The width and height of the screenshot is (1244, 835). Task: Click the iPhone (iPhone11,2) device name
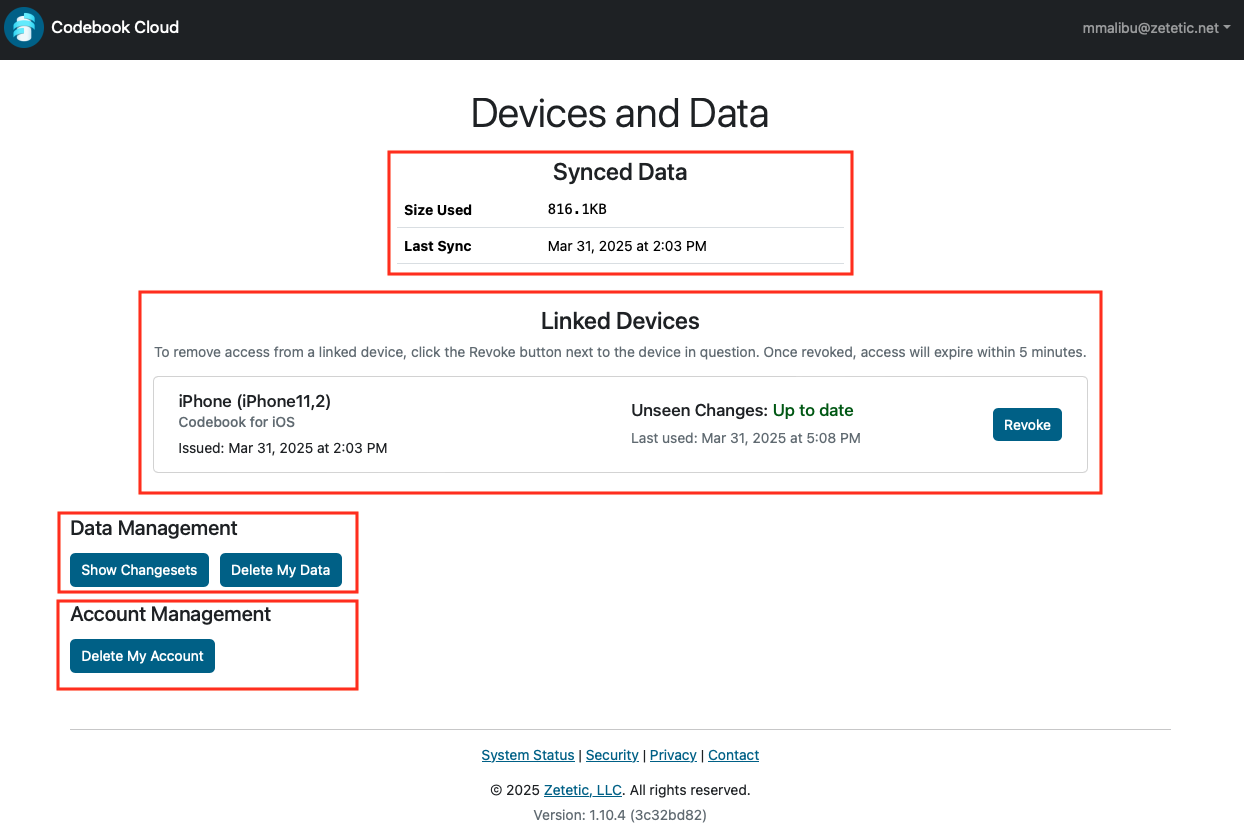tap(254, 401)
